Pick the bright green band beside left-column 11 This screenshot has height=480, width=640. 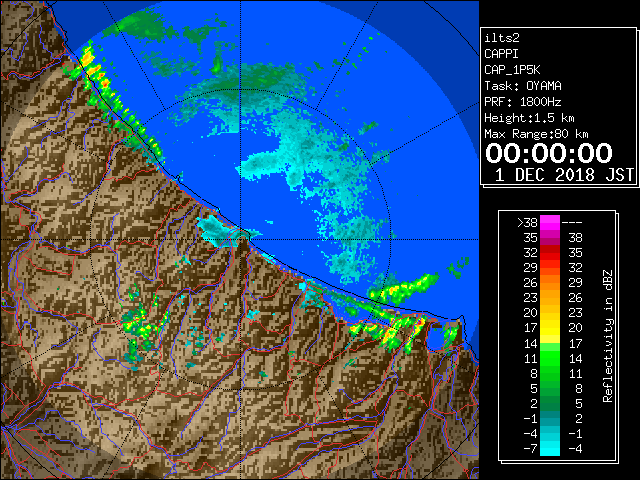tap(550, 358)
